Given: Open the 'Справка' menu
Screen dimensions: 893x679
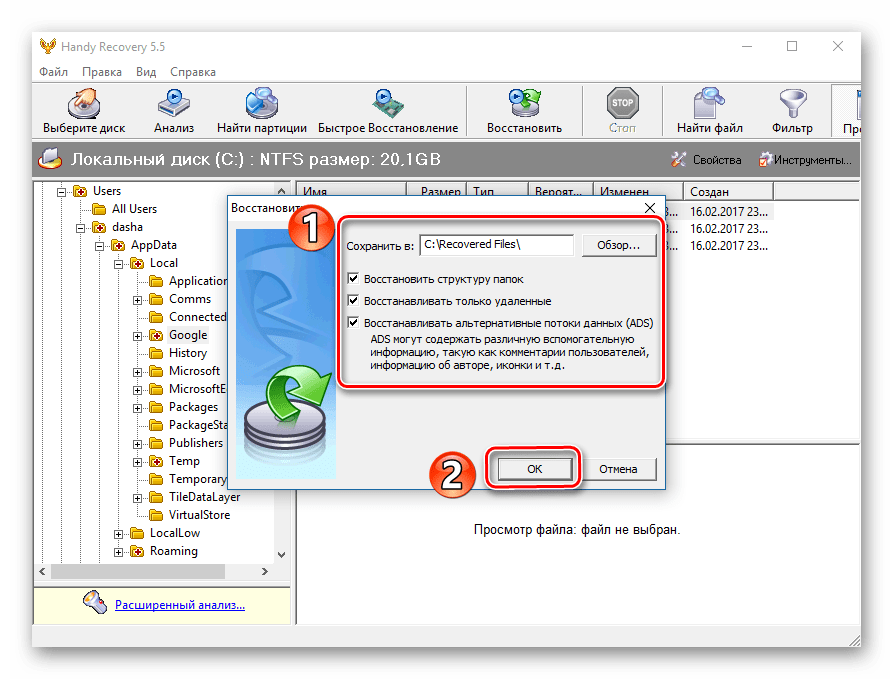Looking at the screenshot, I should [192, 72].
